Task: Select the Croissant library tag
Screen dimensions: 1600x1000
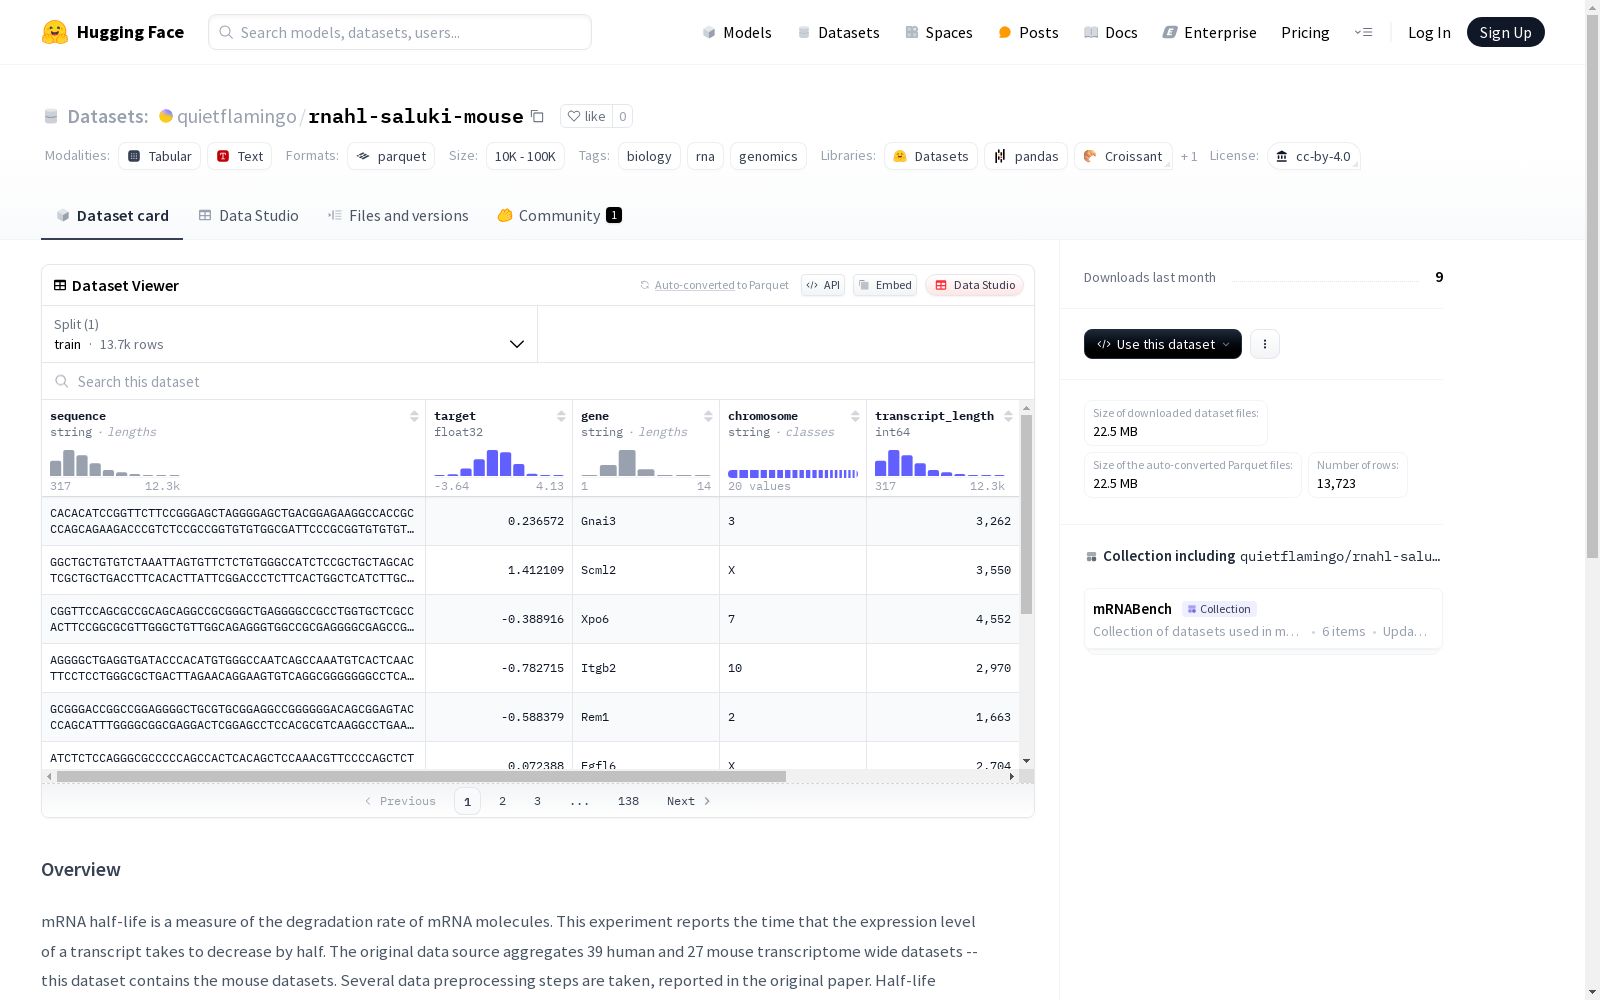Action: [x=1123, y=156]
